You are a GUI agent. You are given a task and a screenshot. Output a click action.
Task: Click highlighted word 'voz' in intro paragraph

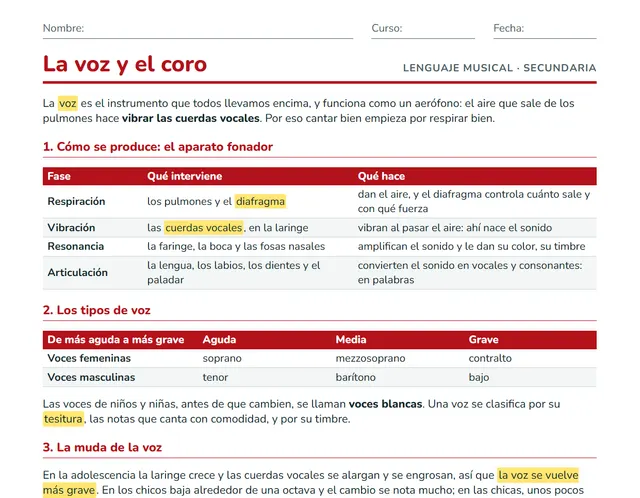pos(67,103)
